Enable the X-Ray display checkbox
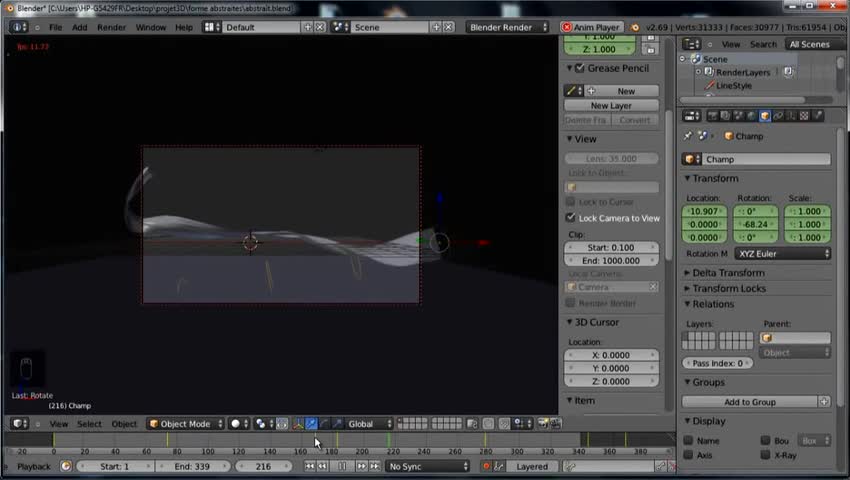850x480 pixels. pos(765,455)
